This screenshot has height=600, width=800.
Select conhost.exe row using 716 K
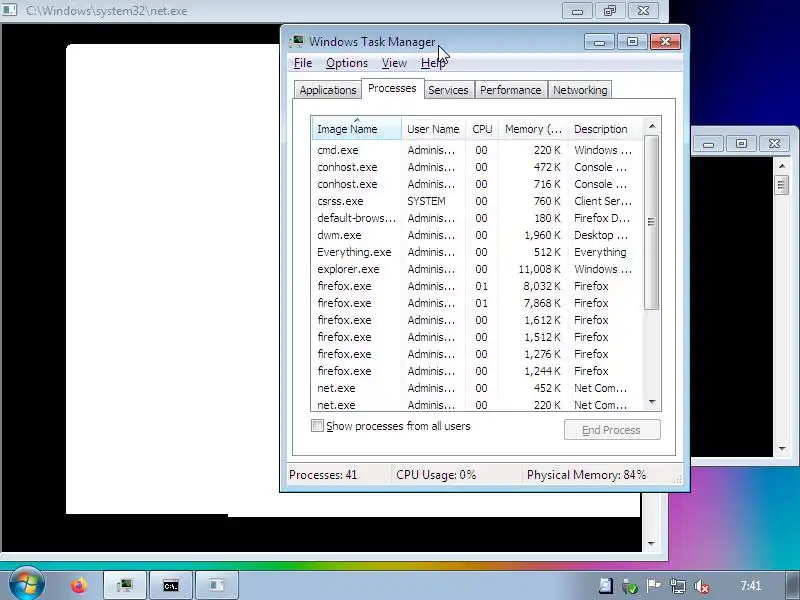pyautogui.click(x=477, y=184)
